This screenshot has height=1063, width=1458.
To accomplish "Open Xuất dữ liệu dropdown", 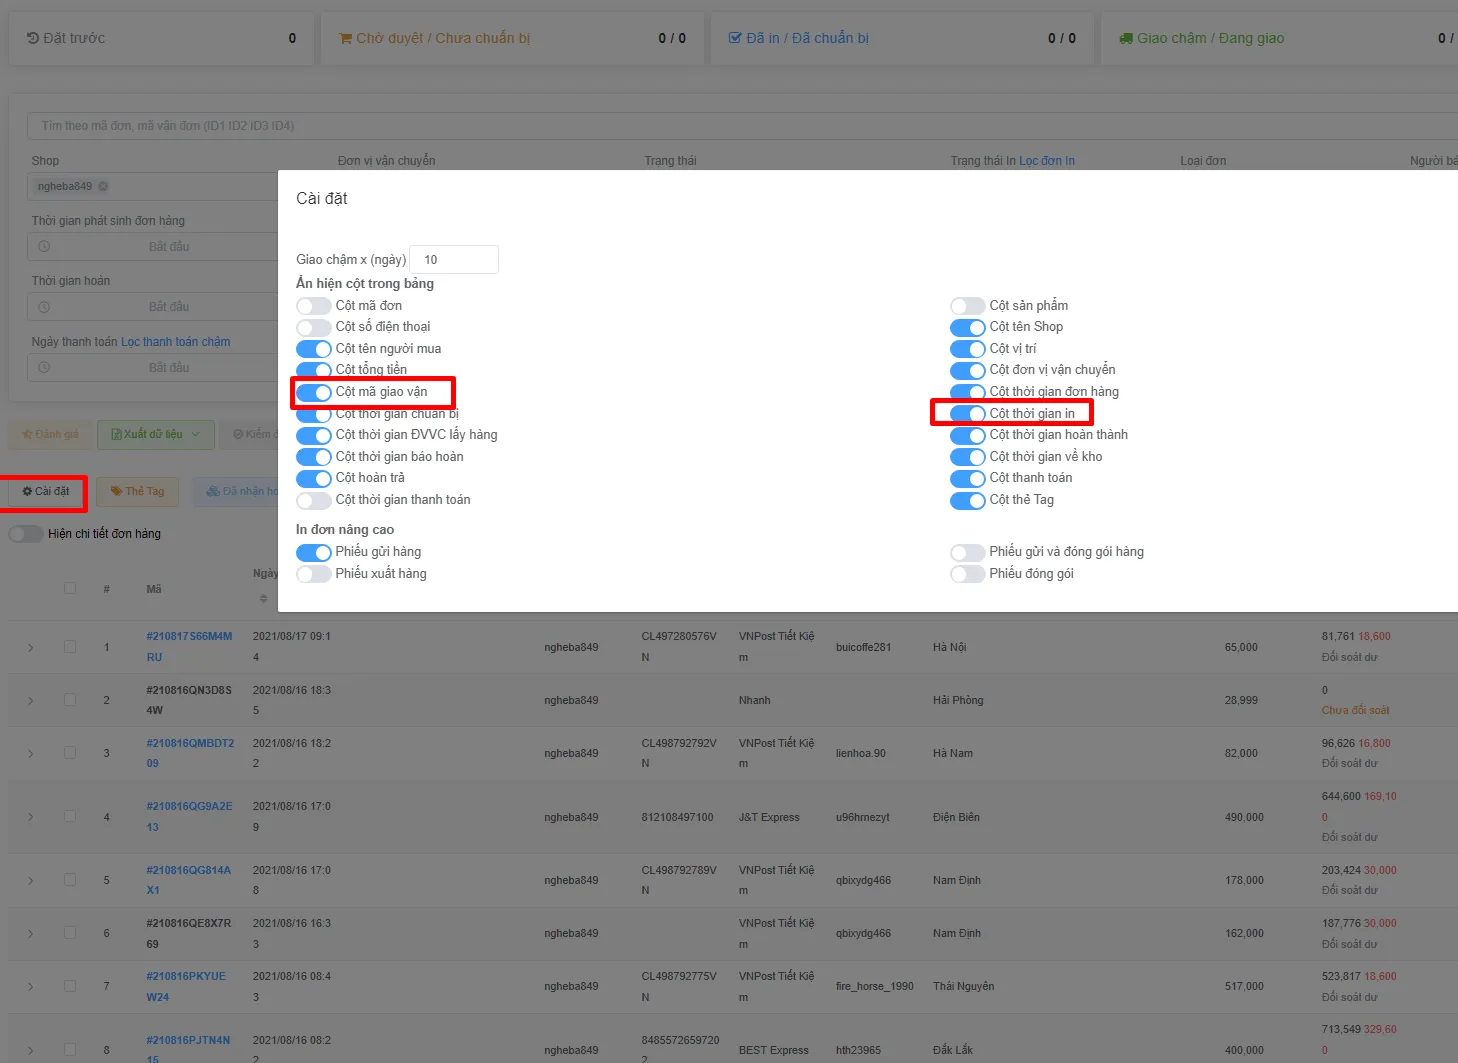I will coord(155,434).
